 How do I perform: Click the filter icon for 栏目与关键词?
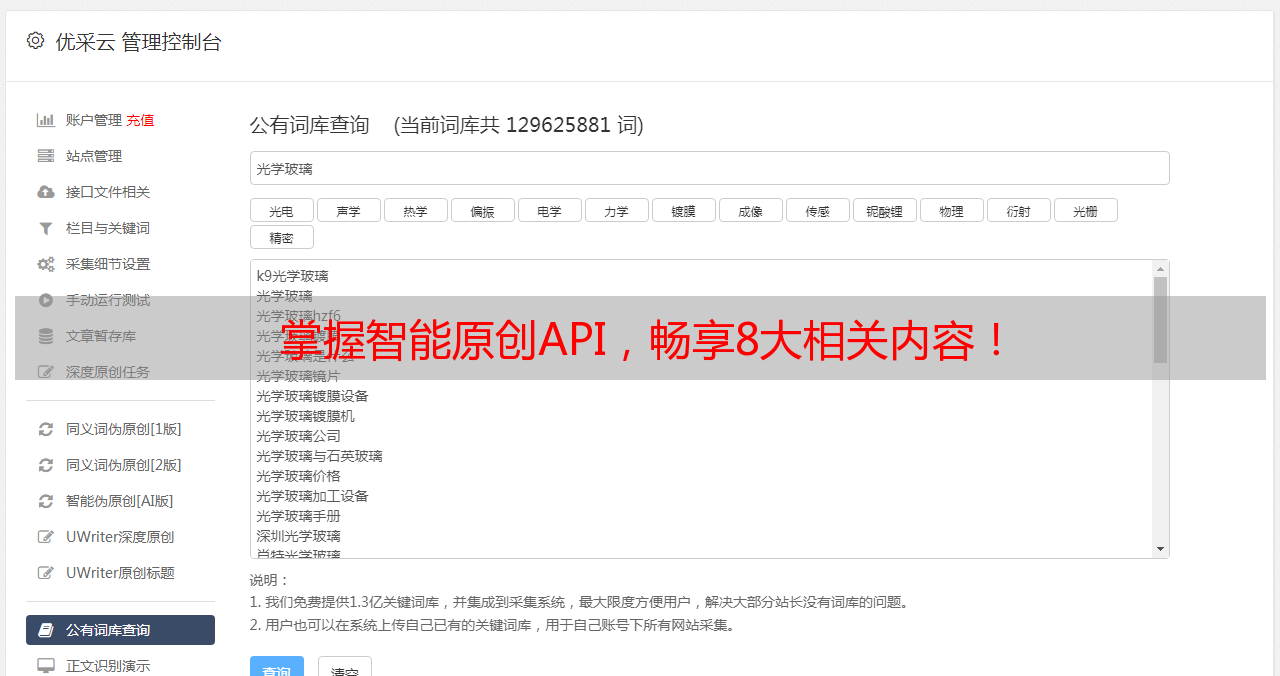46,228
